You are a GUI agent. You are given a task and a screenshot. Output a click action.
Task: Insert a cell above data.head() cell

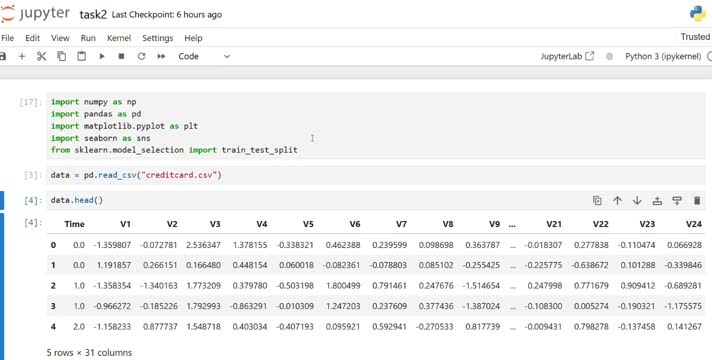[657, 201]
